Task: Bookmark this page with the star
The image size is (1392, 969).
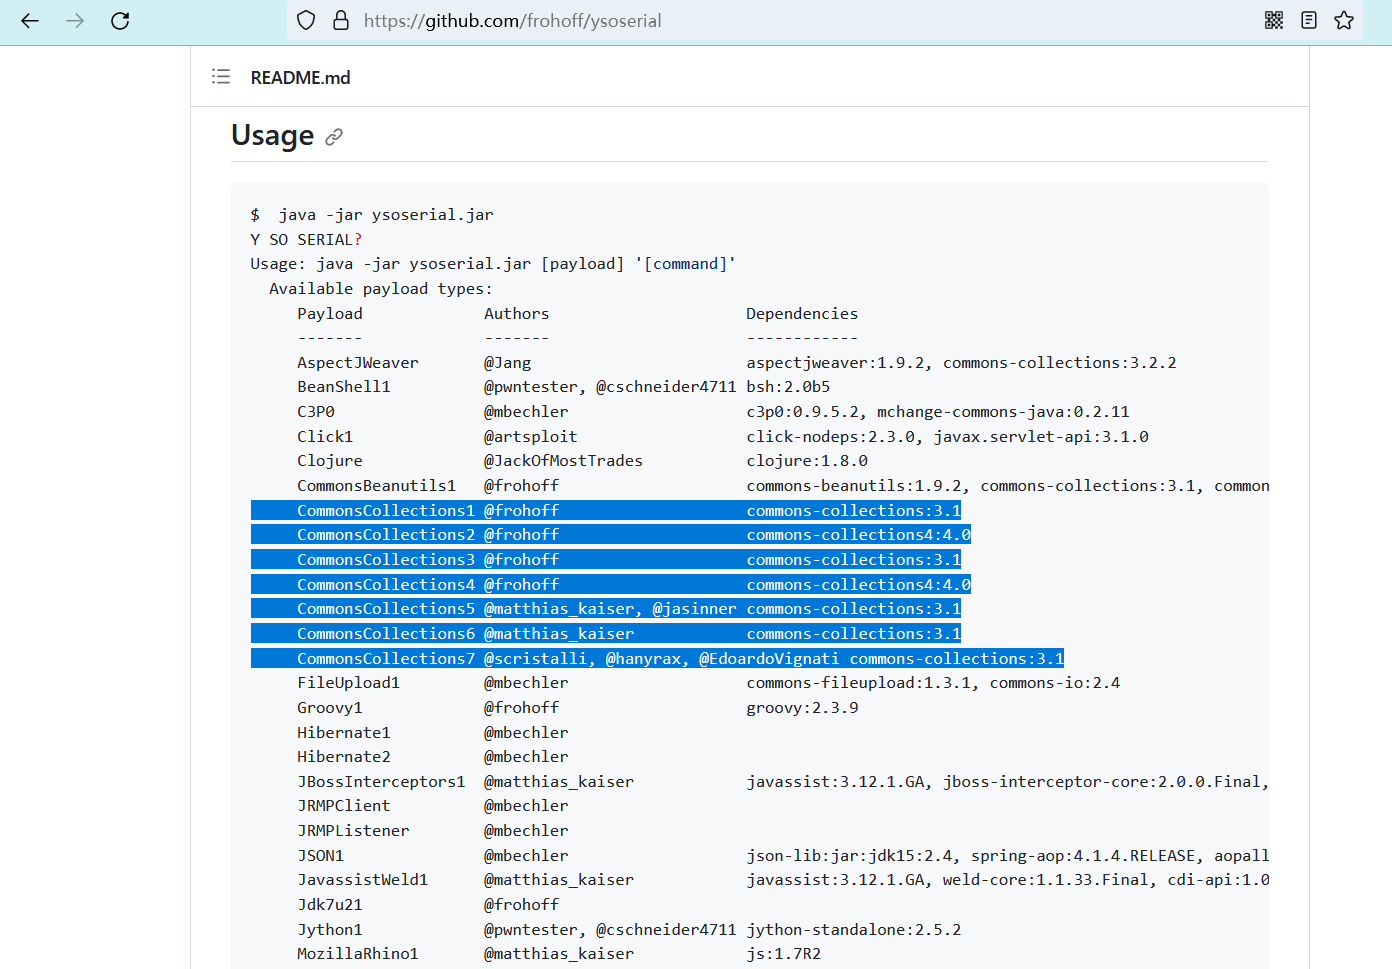Action: (x=1344, y=21)
